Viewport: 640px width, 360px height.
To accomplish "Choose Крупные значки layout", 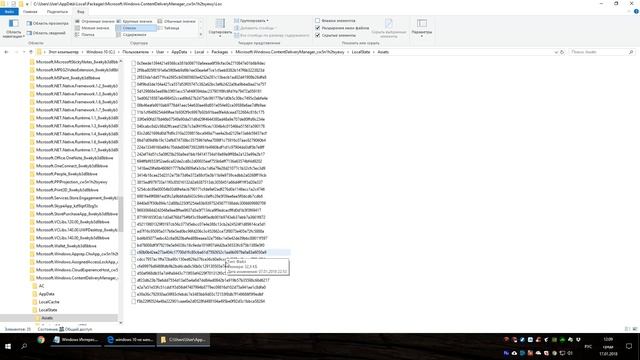I will pos(135,21).
